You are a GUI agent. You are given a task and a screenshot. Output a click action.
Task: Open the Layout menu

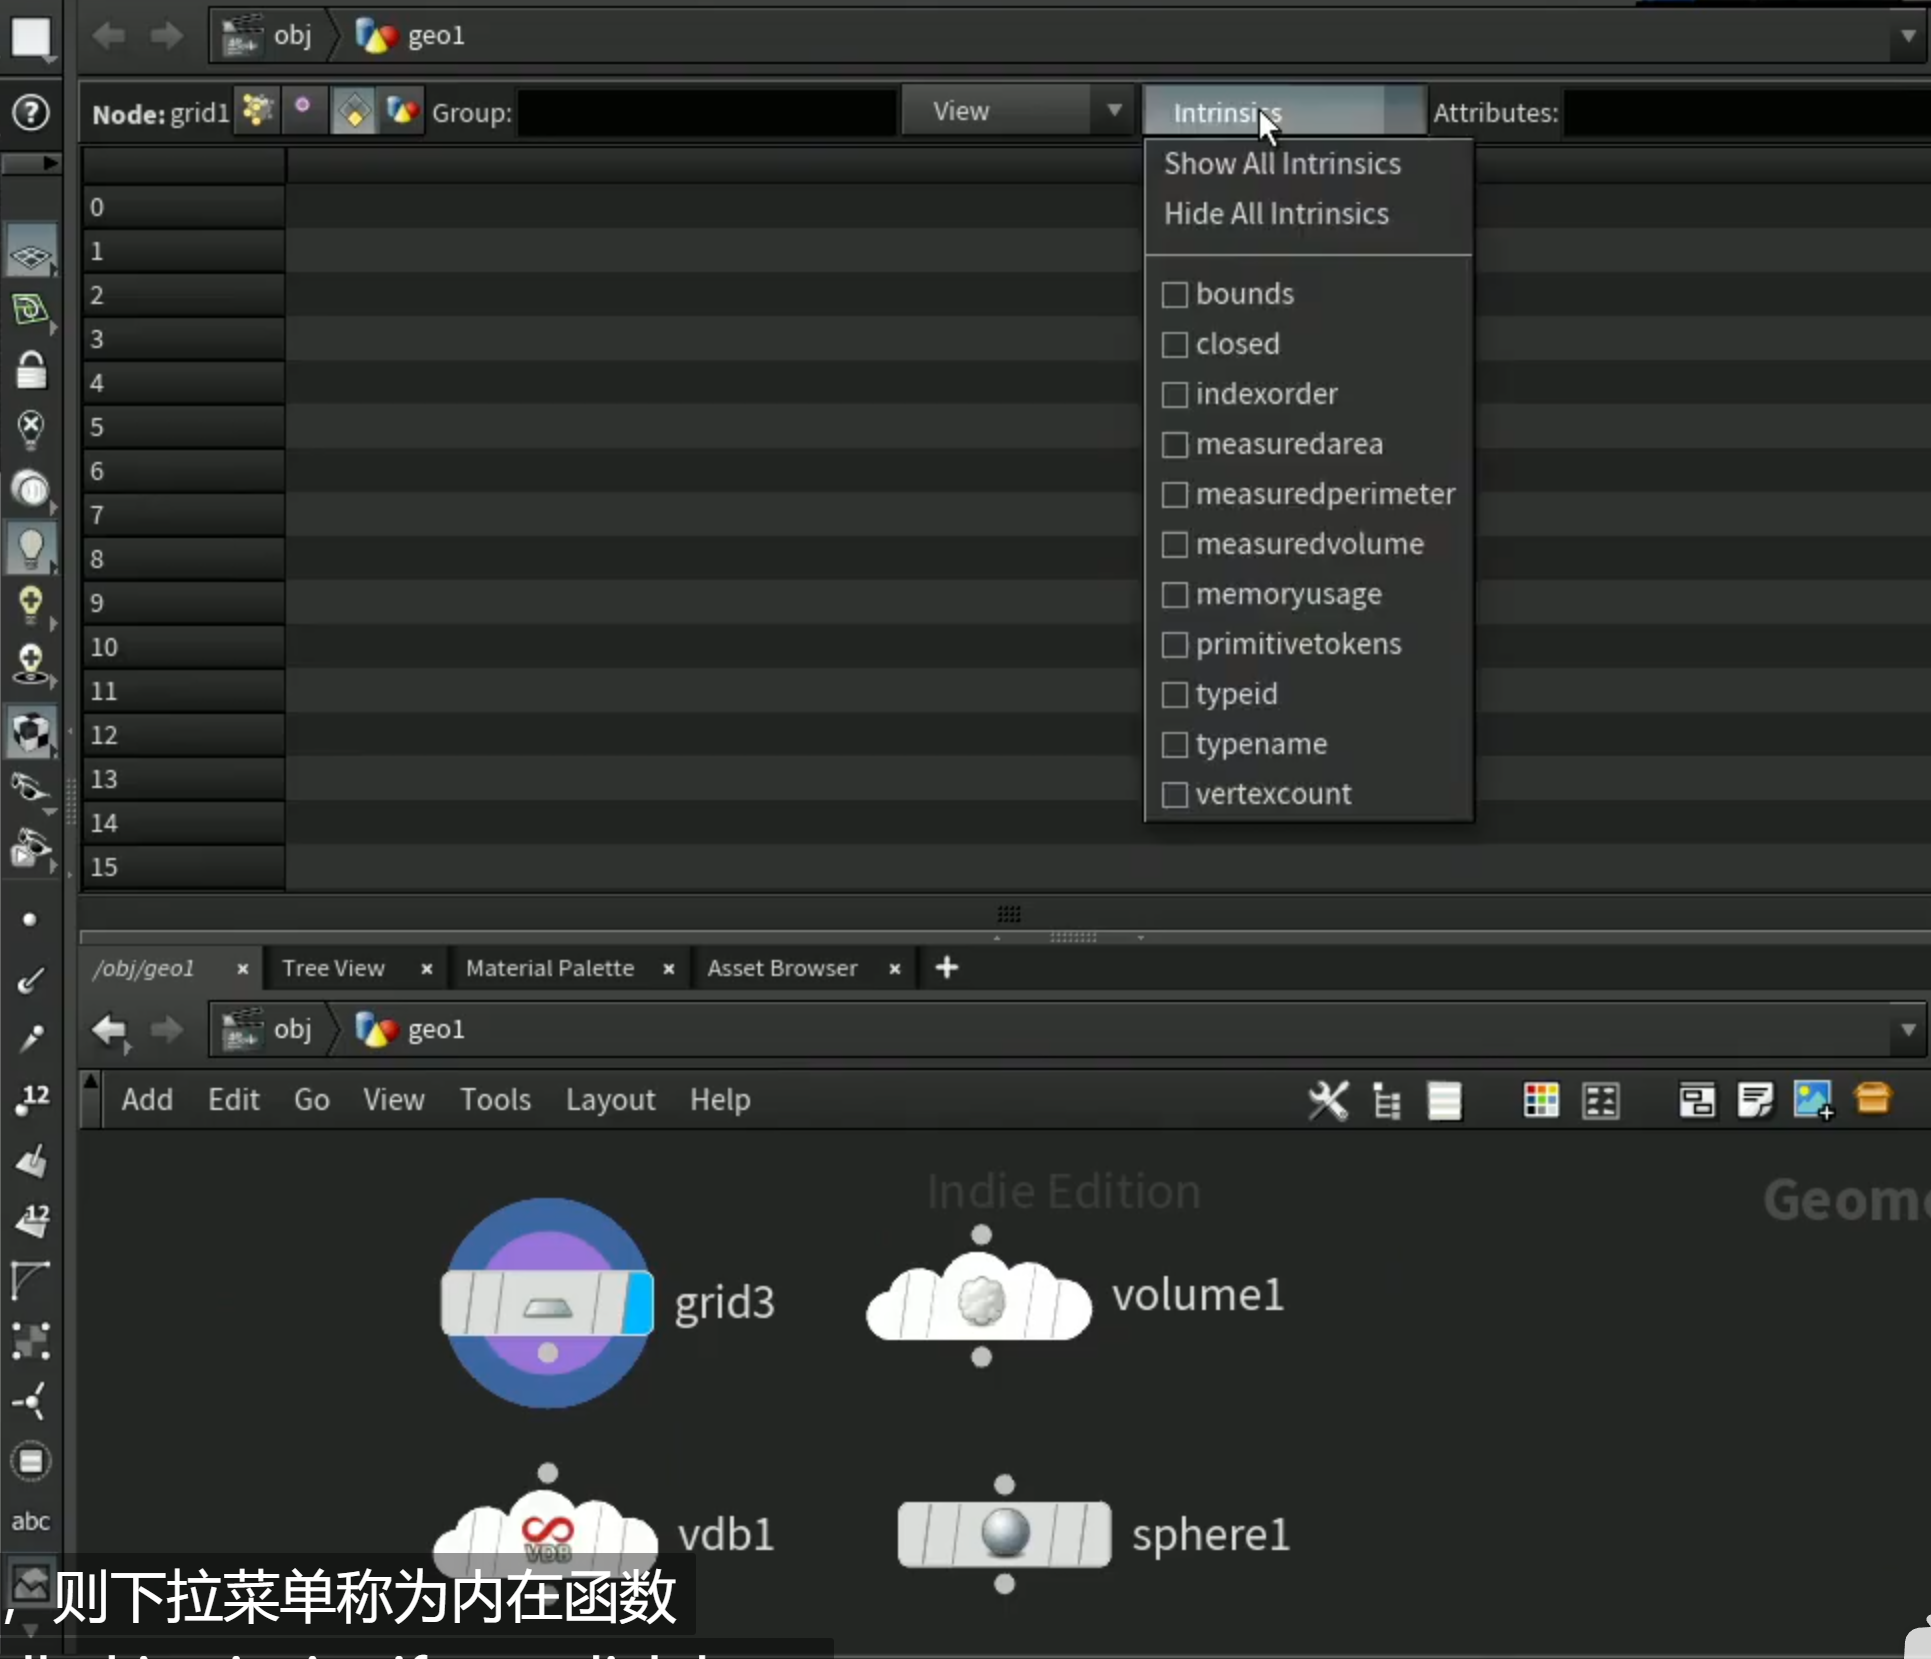[610, 1100]
